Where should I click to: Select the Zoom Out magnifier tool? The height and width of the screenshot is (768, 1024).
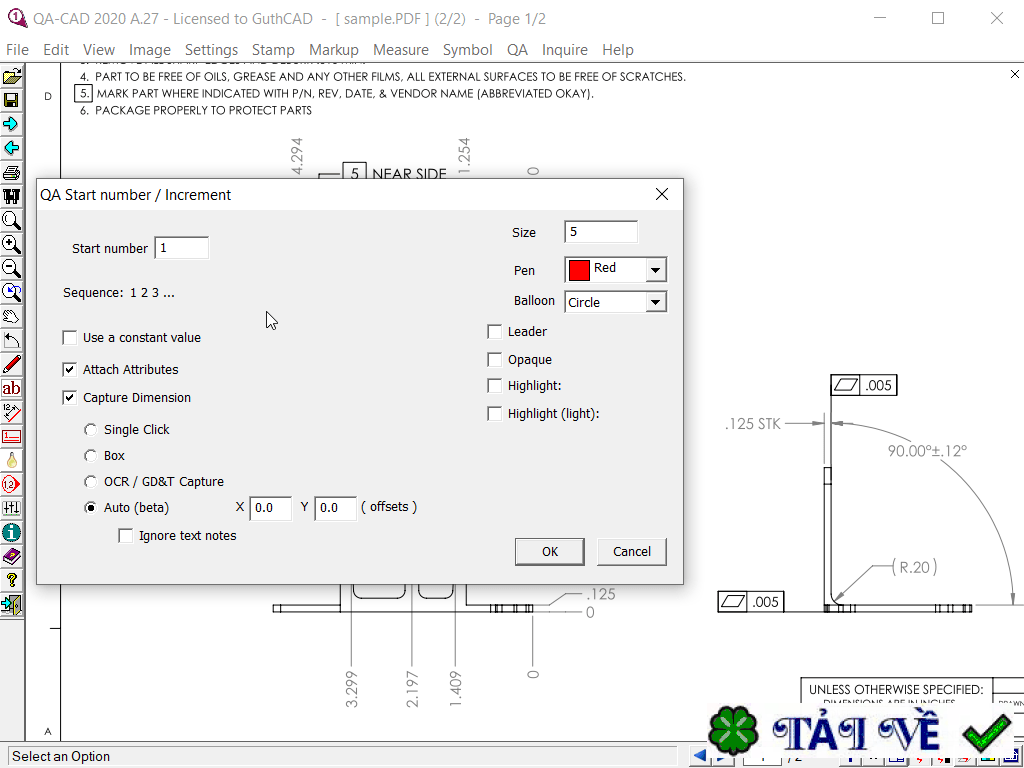coord(12,268)
